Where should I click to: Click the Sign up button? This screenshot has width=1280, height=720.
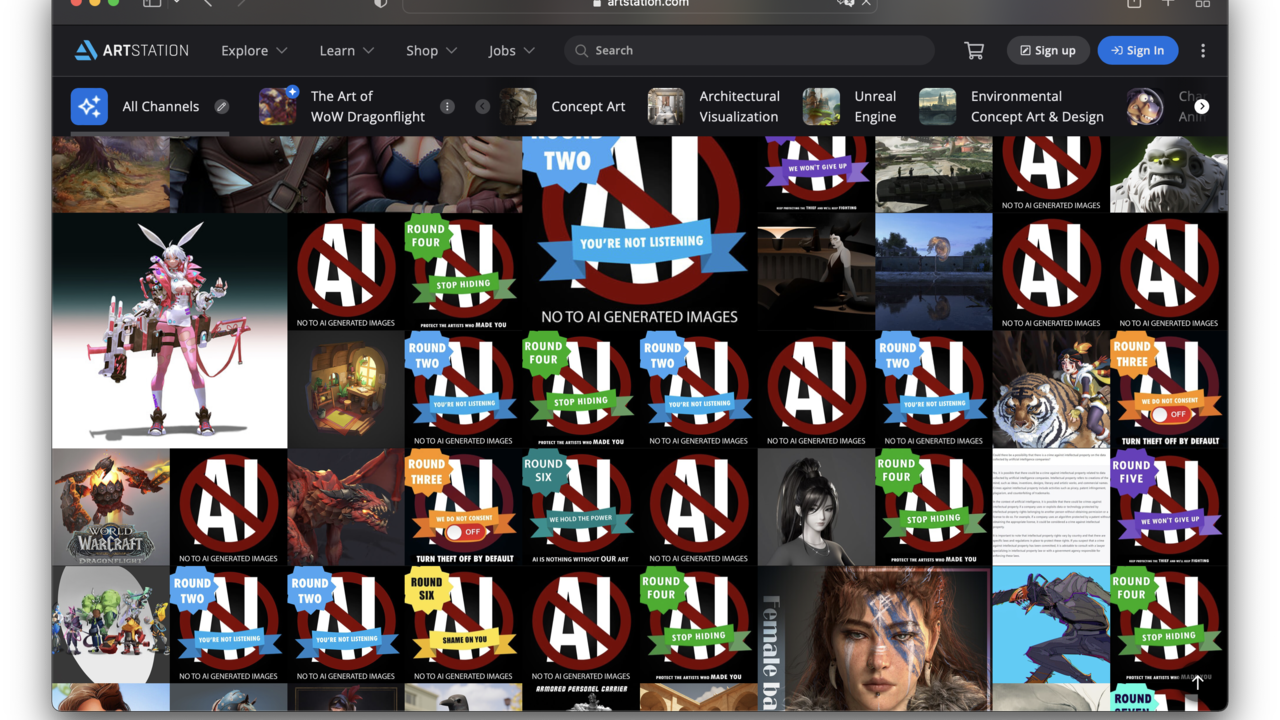click(1047, 51)
